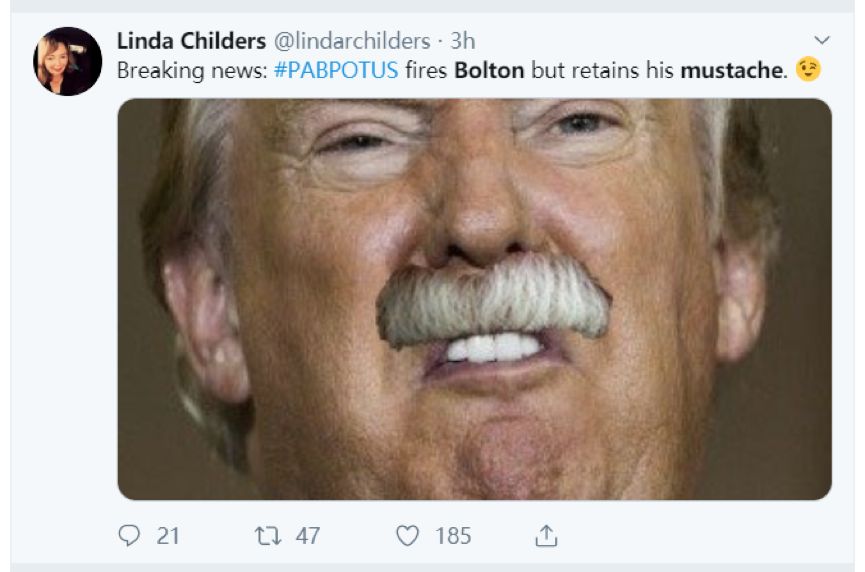Image resolution: width=865 pixels, height=572 pixels.
Task: Click the share tweet upload icon
Action: click(x=545, y=536)
